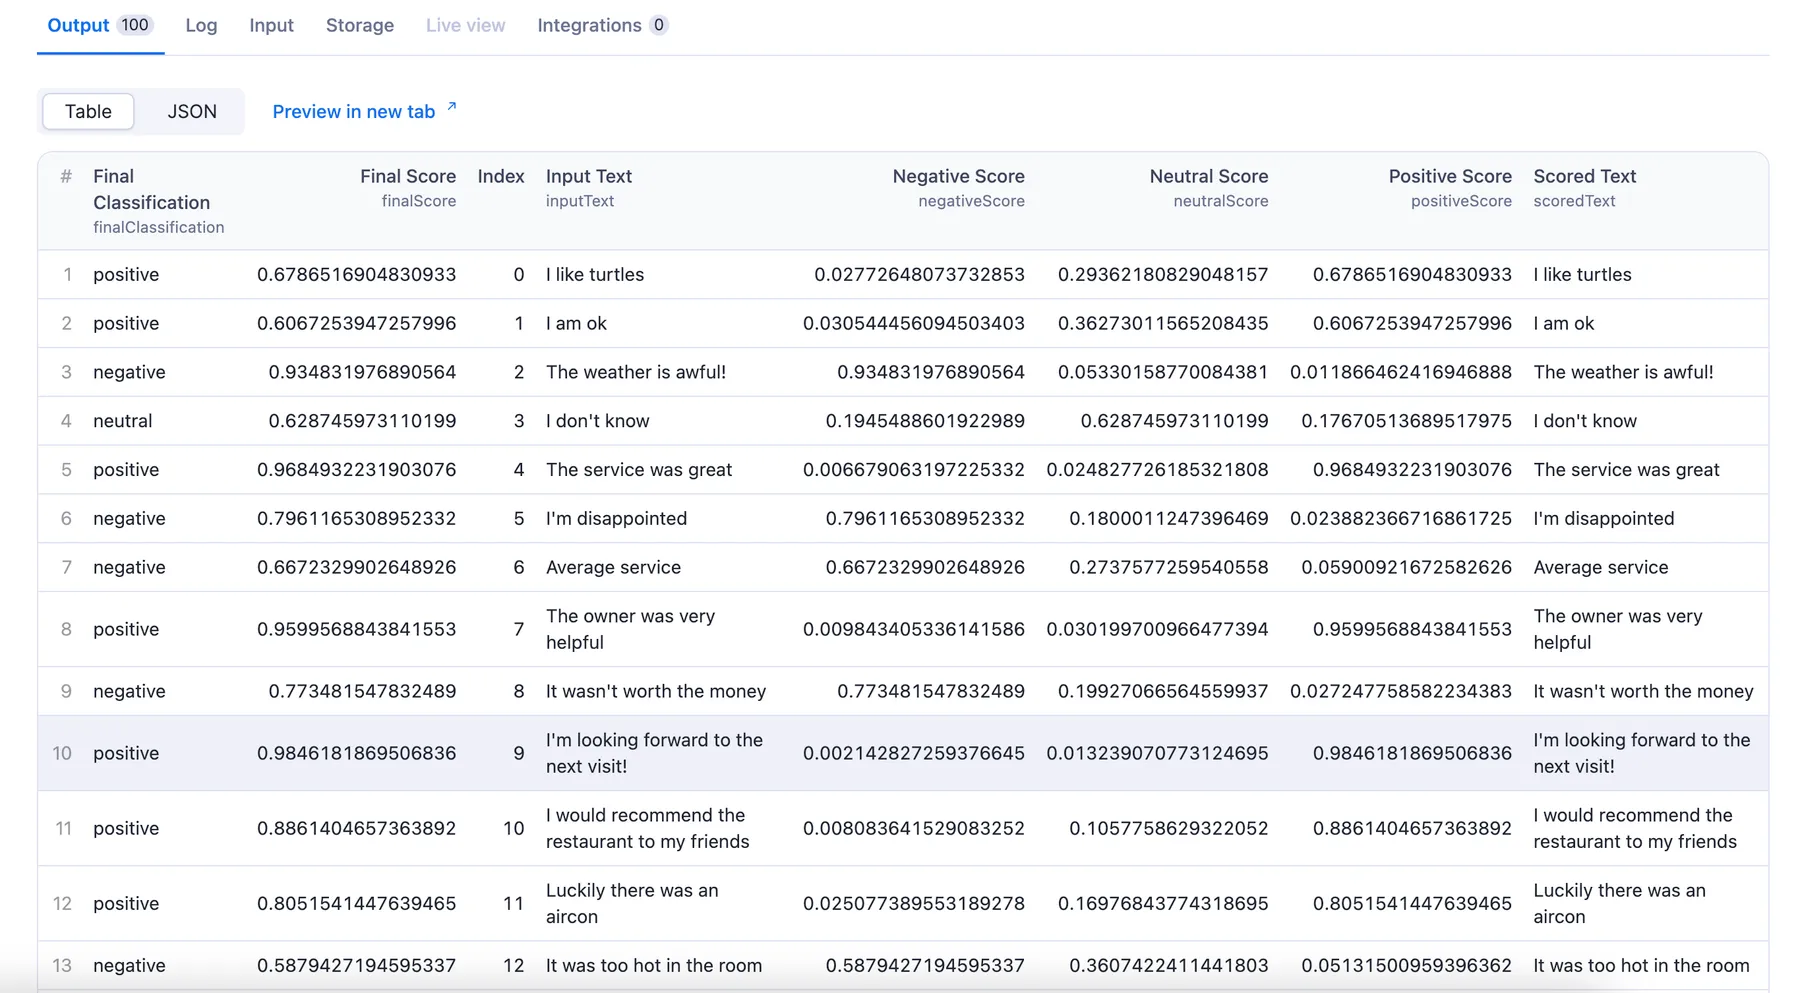
Task: Click neutral score 0.1057758629322052
Action: 1168,828
